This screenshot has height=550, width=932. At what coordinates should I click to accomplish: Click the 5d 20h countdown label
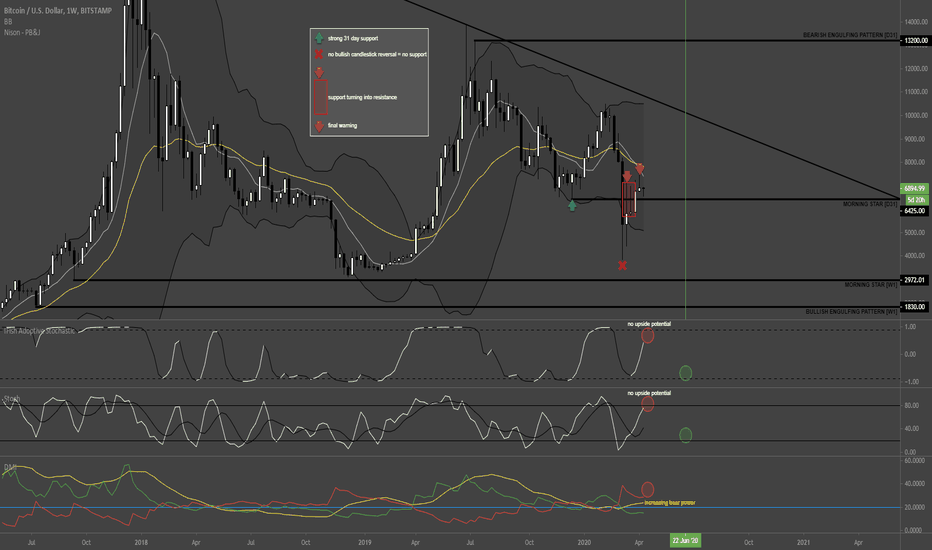click(x=915, y=199)
